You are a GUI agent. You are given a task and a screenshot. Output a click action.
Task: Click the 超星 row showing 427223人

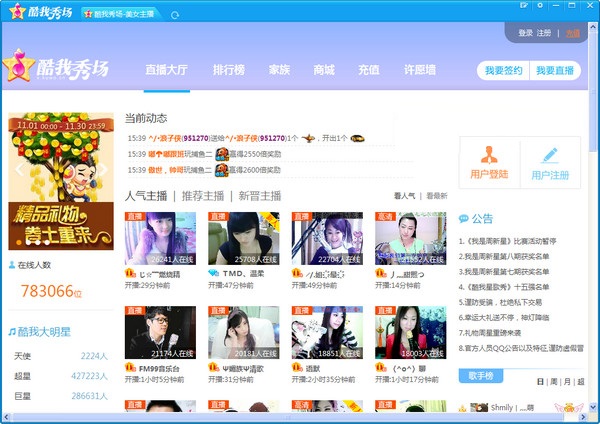tap(61, 376)
